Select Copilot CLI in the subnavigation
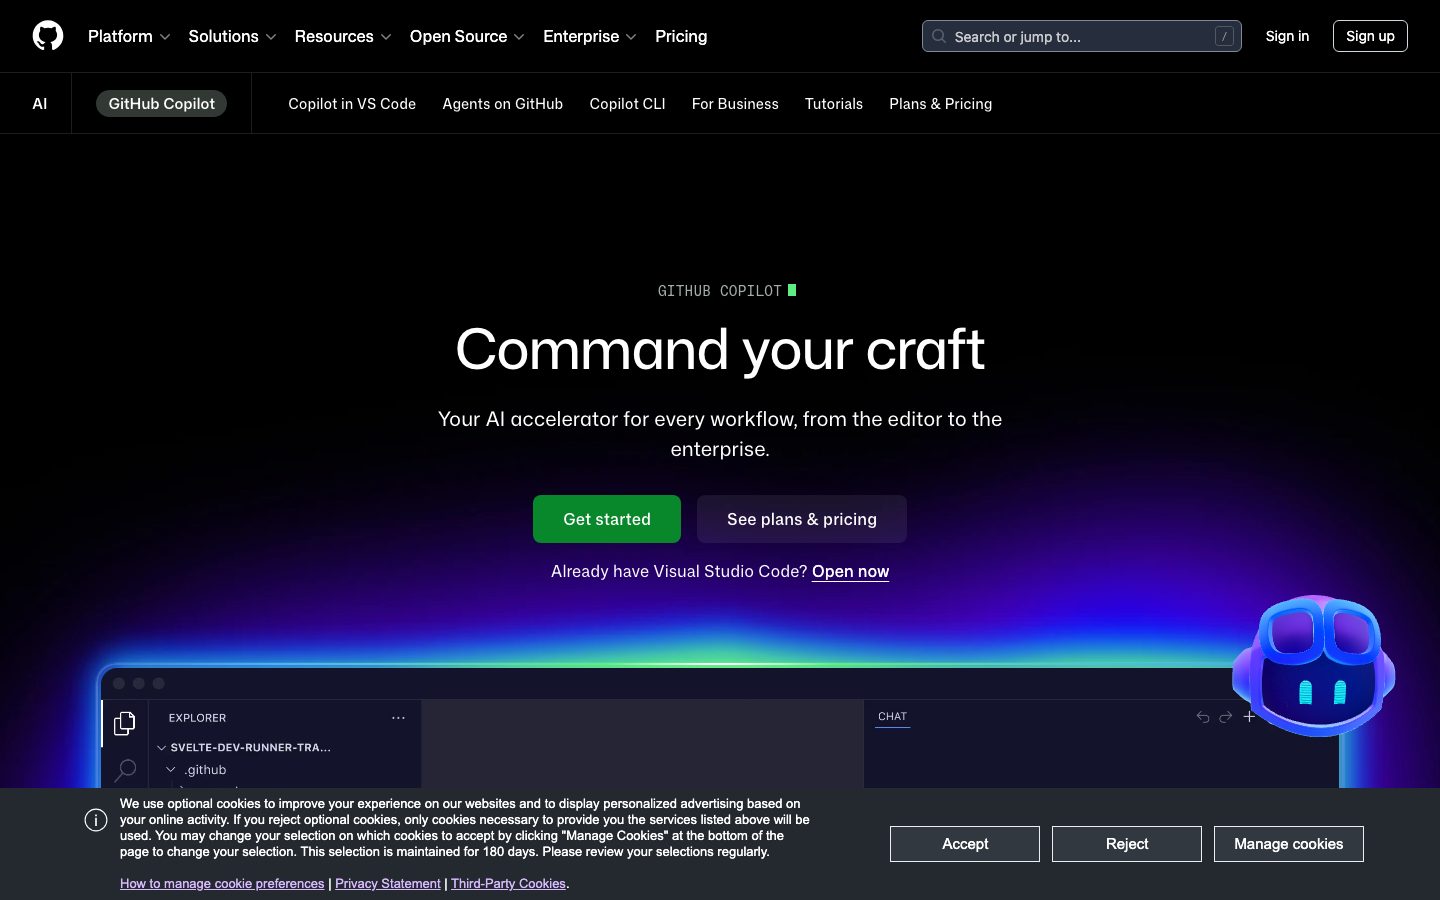 pyautogui.click(x=627, y=103)
